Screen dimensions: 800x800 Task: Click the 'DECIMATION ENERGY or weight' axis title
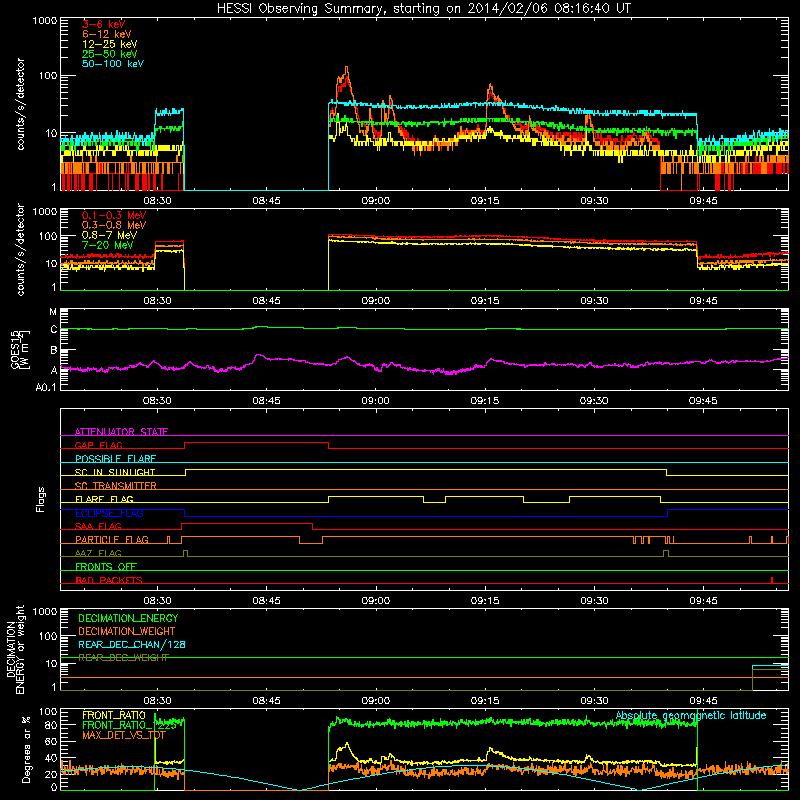tap(15, 649)
